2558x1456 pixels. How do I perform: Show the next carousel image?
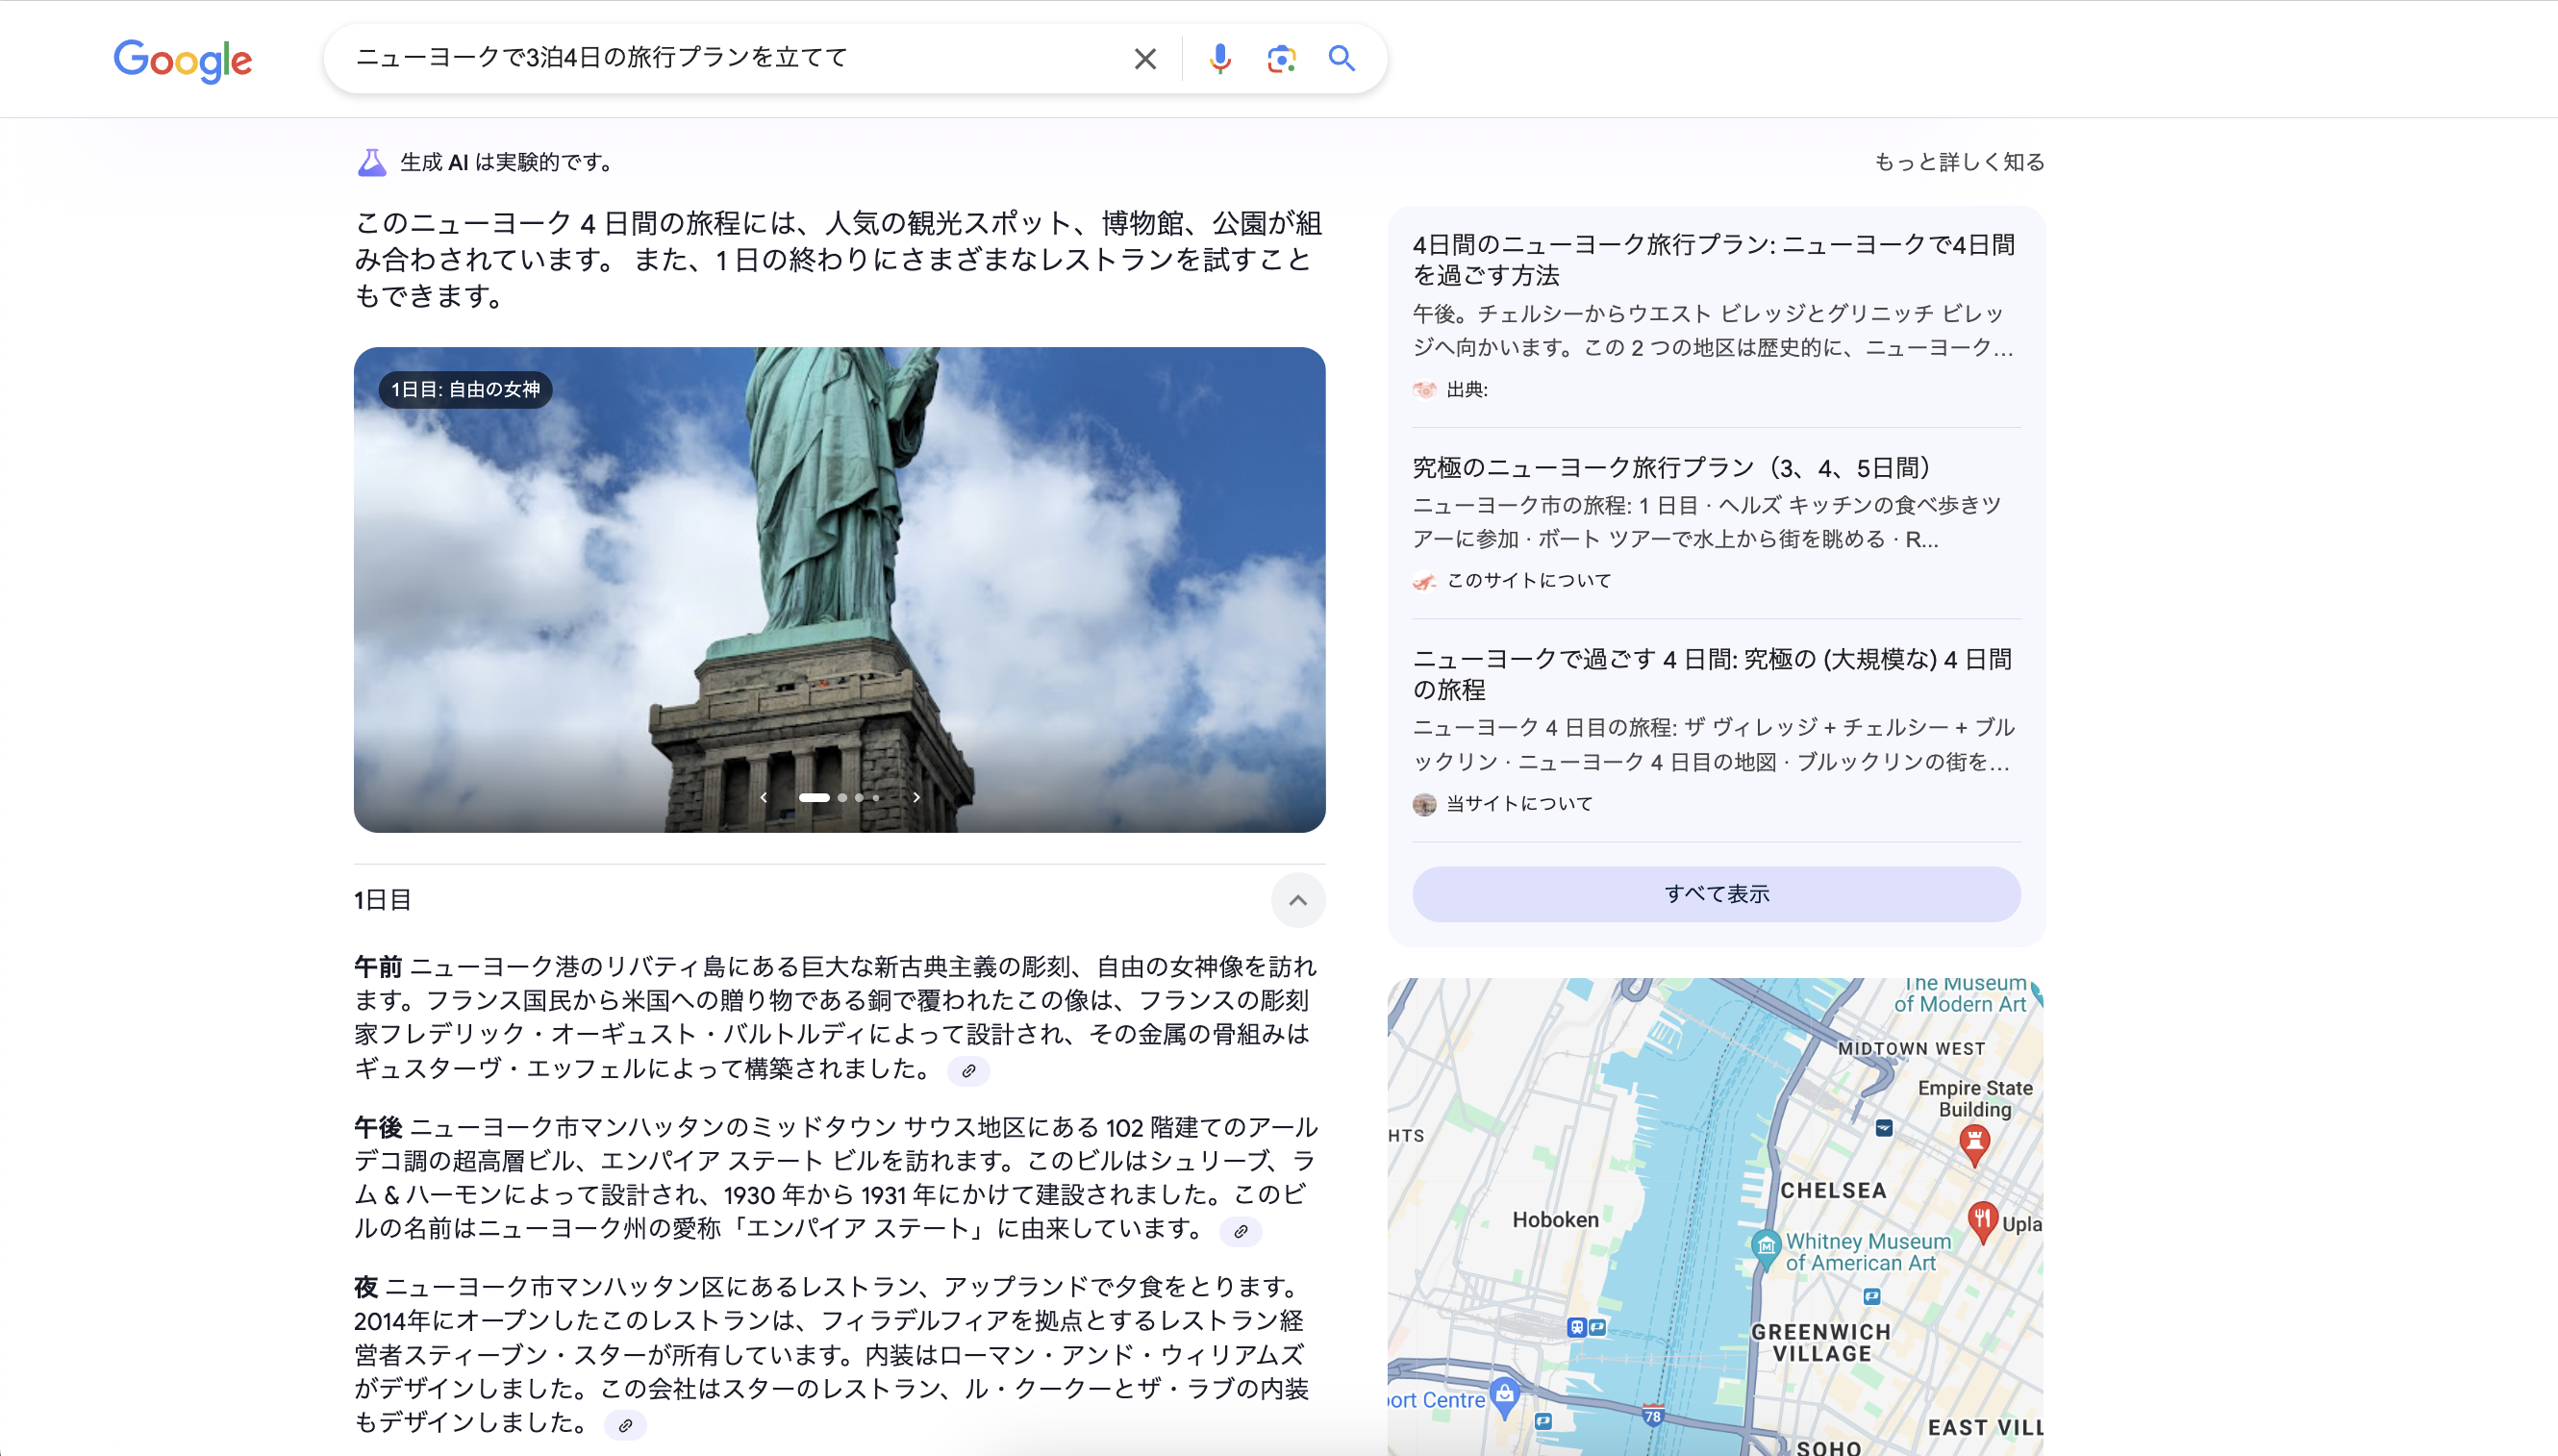click(916, 797)
